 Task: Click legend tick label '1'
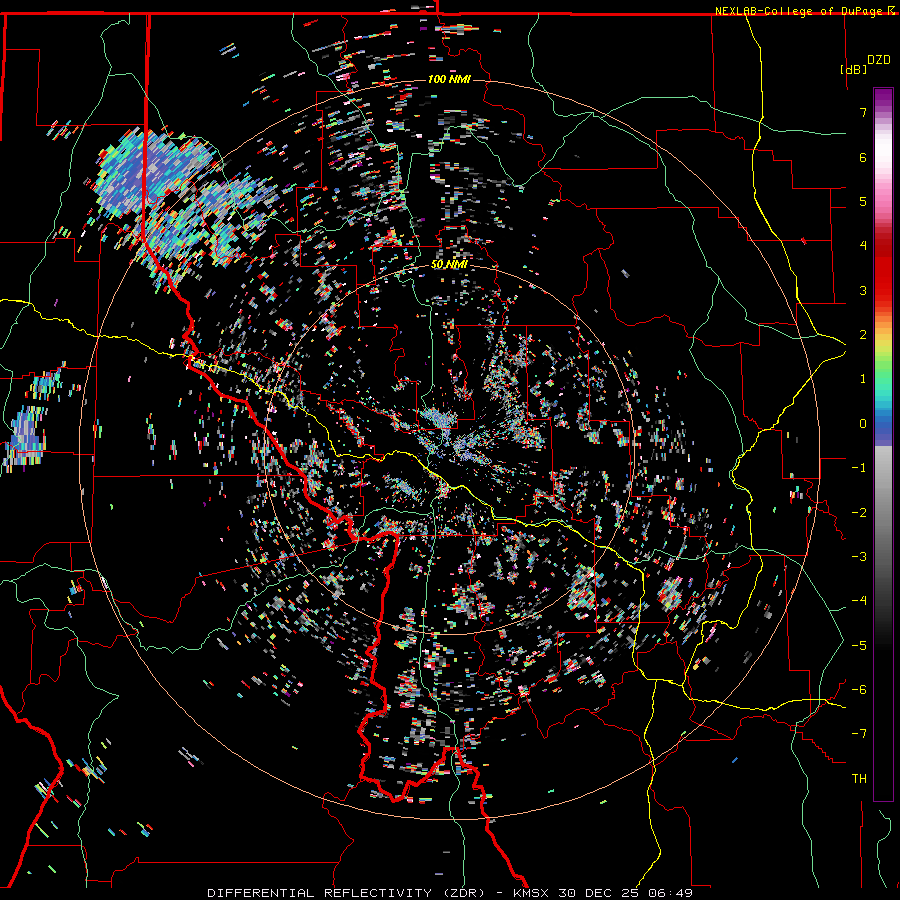pos(863,379)
